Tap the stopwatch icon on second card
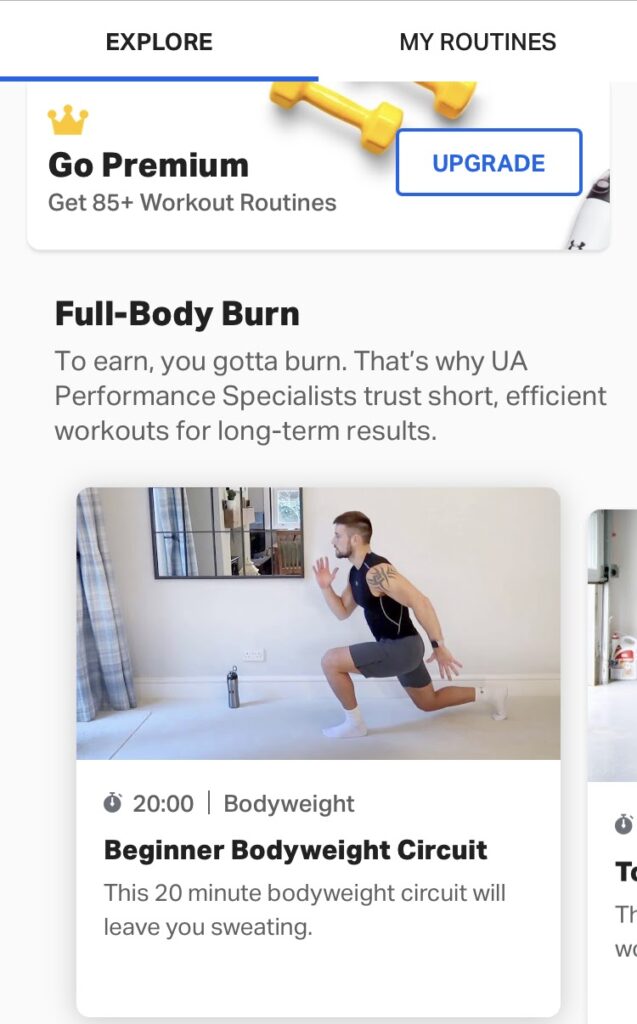This screenshot has height=1024, width=637. [624, 824]
